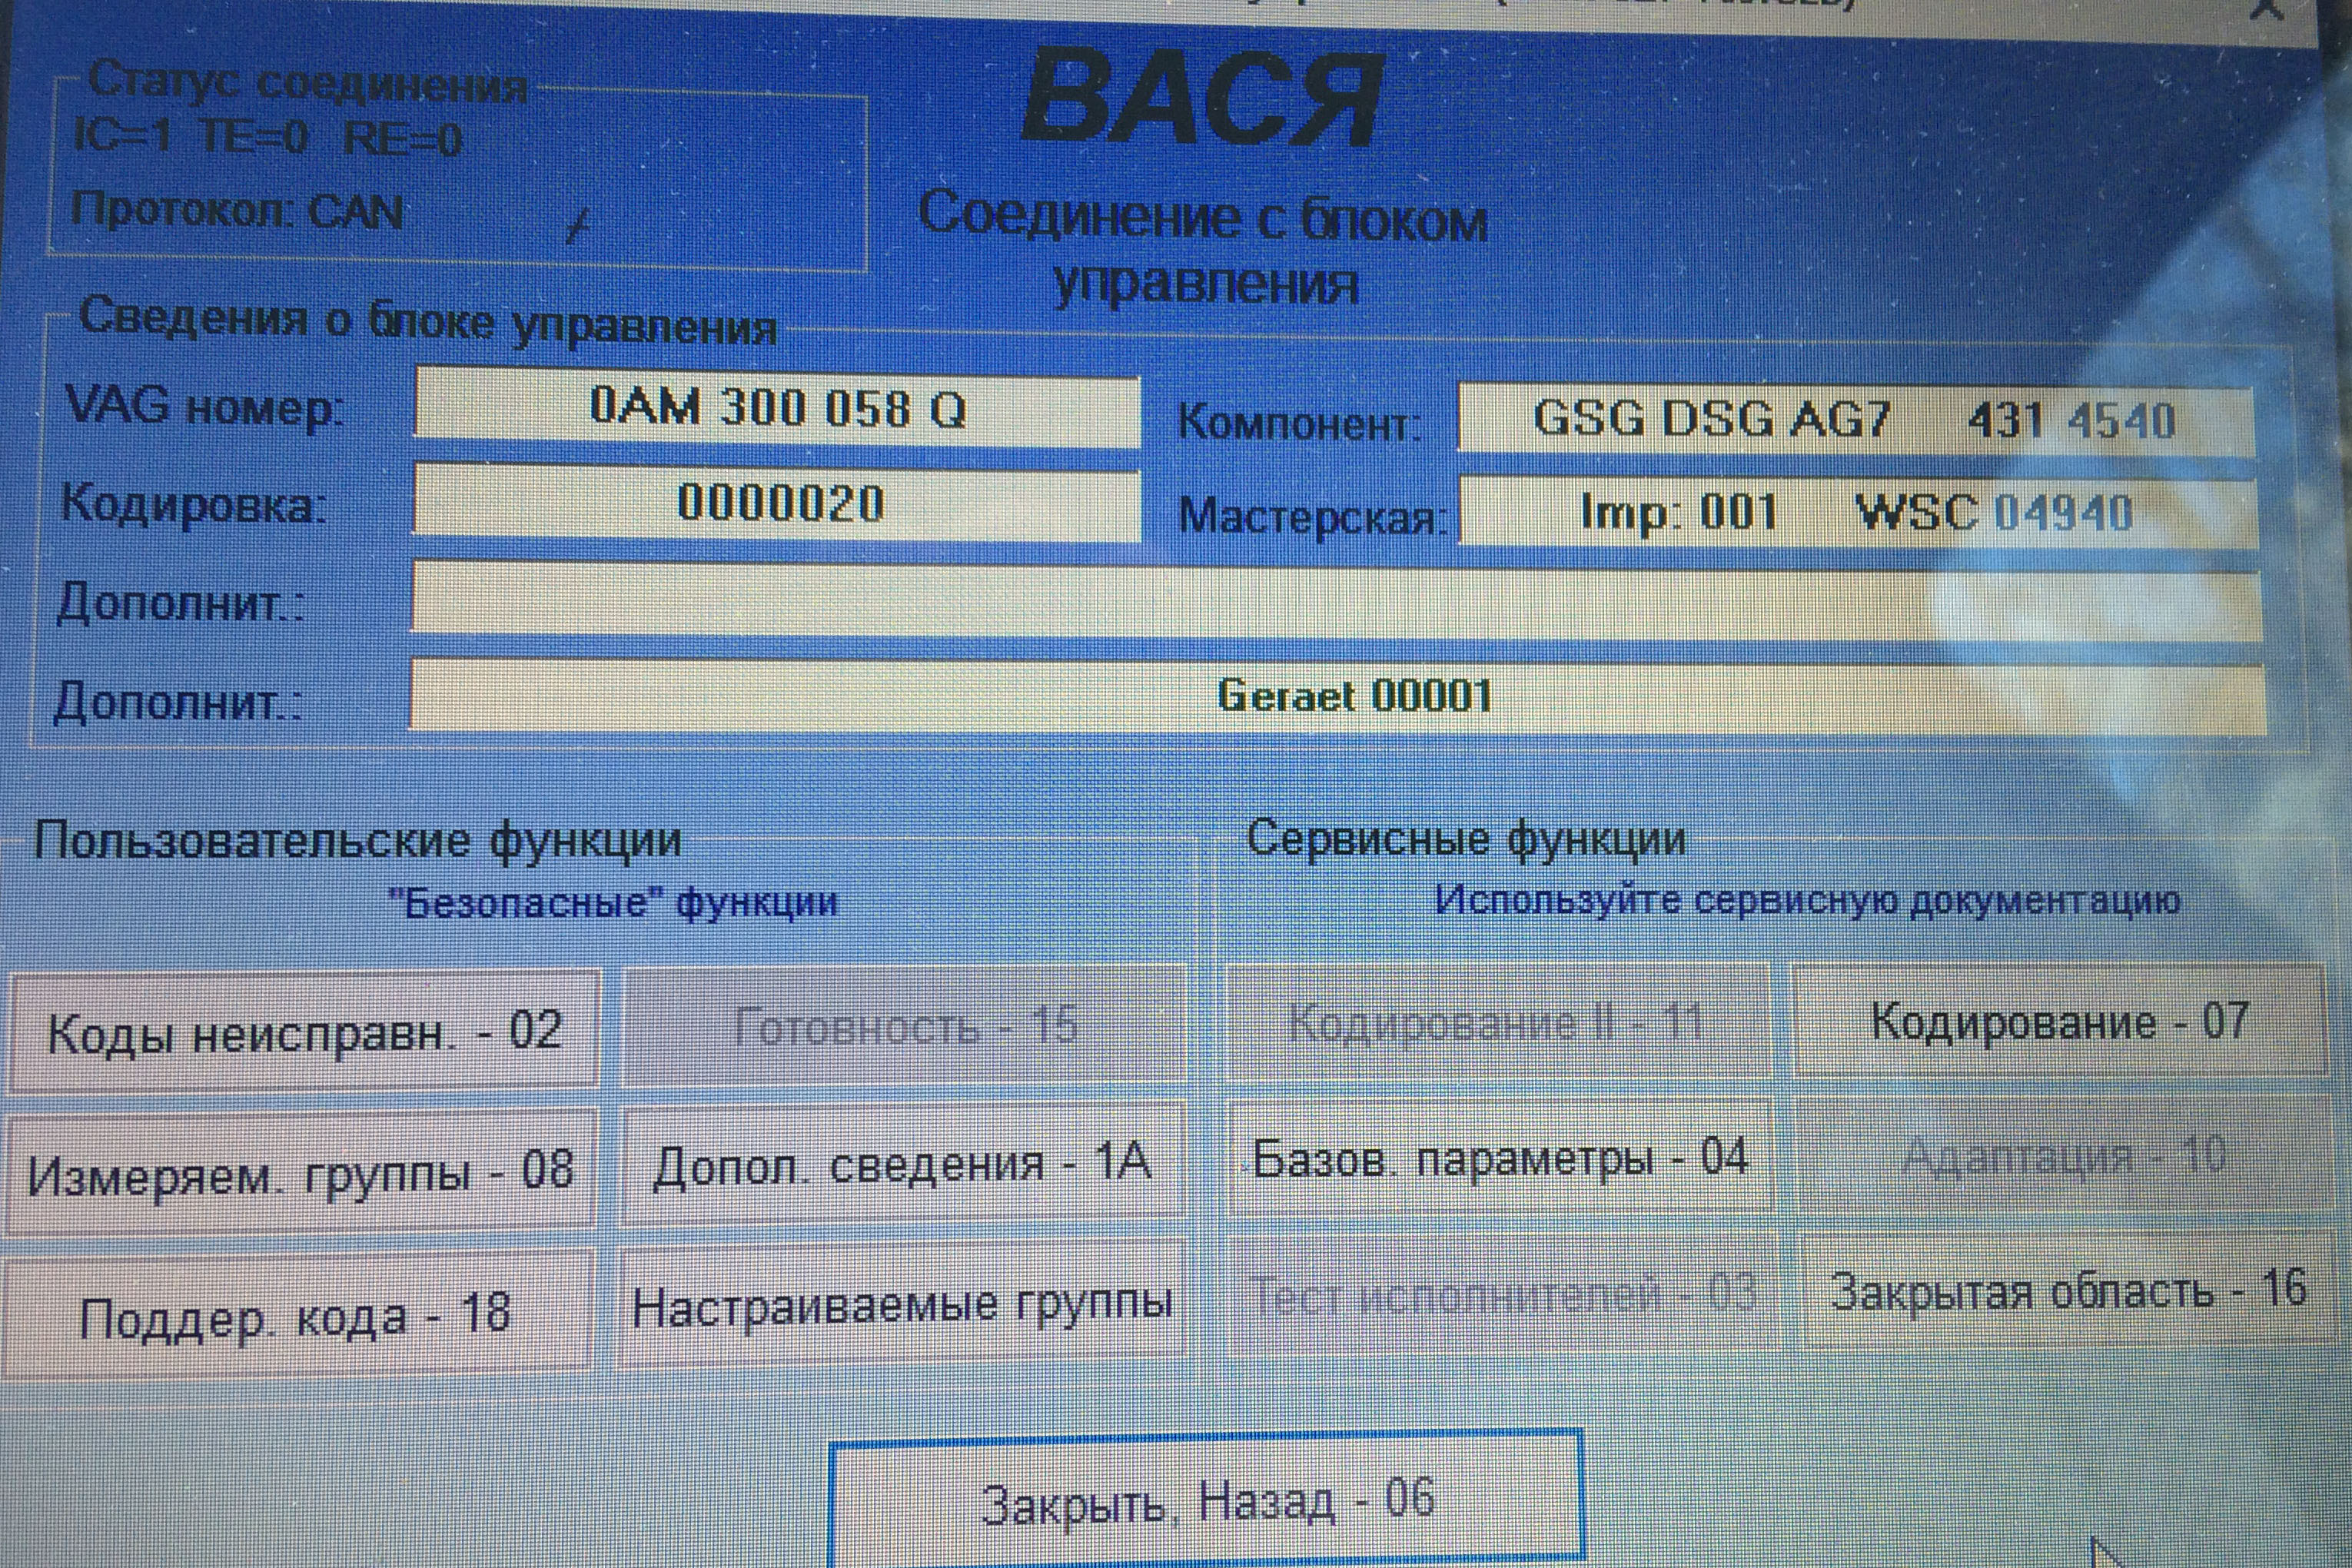Click the VAG номер field 0AM 300 058 Q
This screenshot has width=2352, height=1568.
click(777, 408)
